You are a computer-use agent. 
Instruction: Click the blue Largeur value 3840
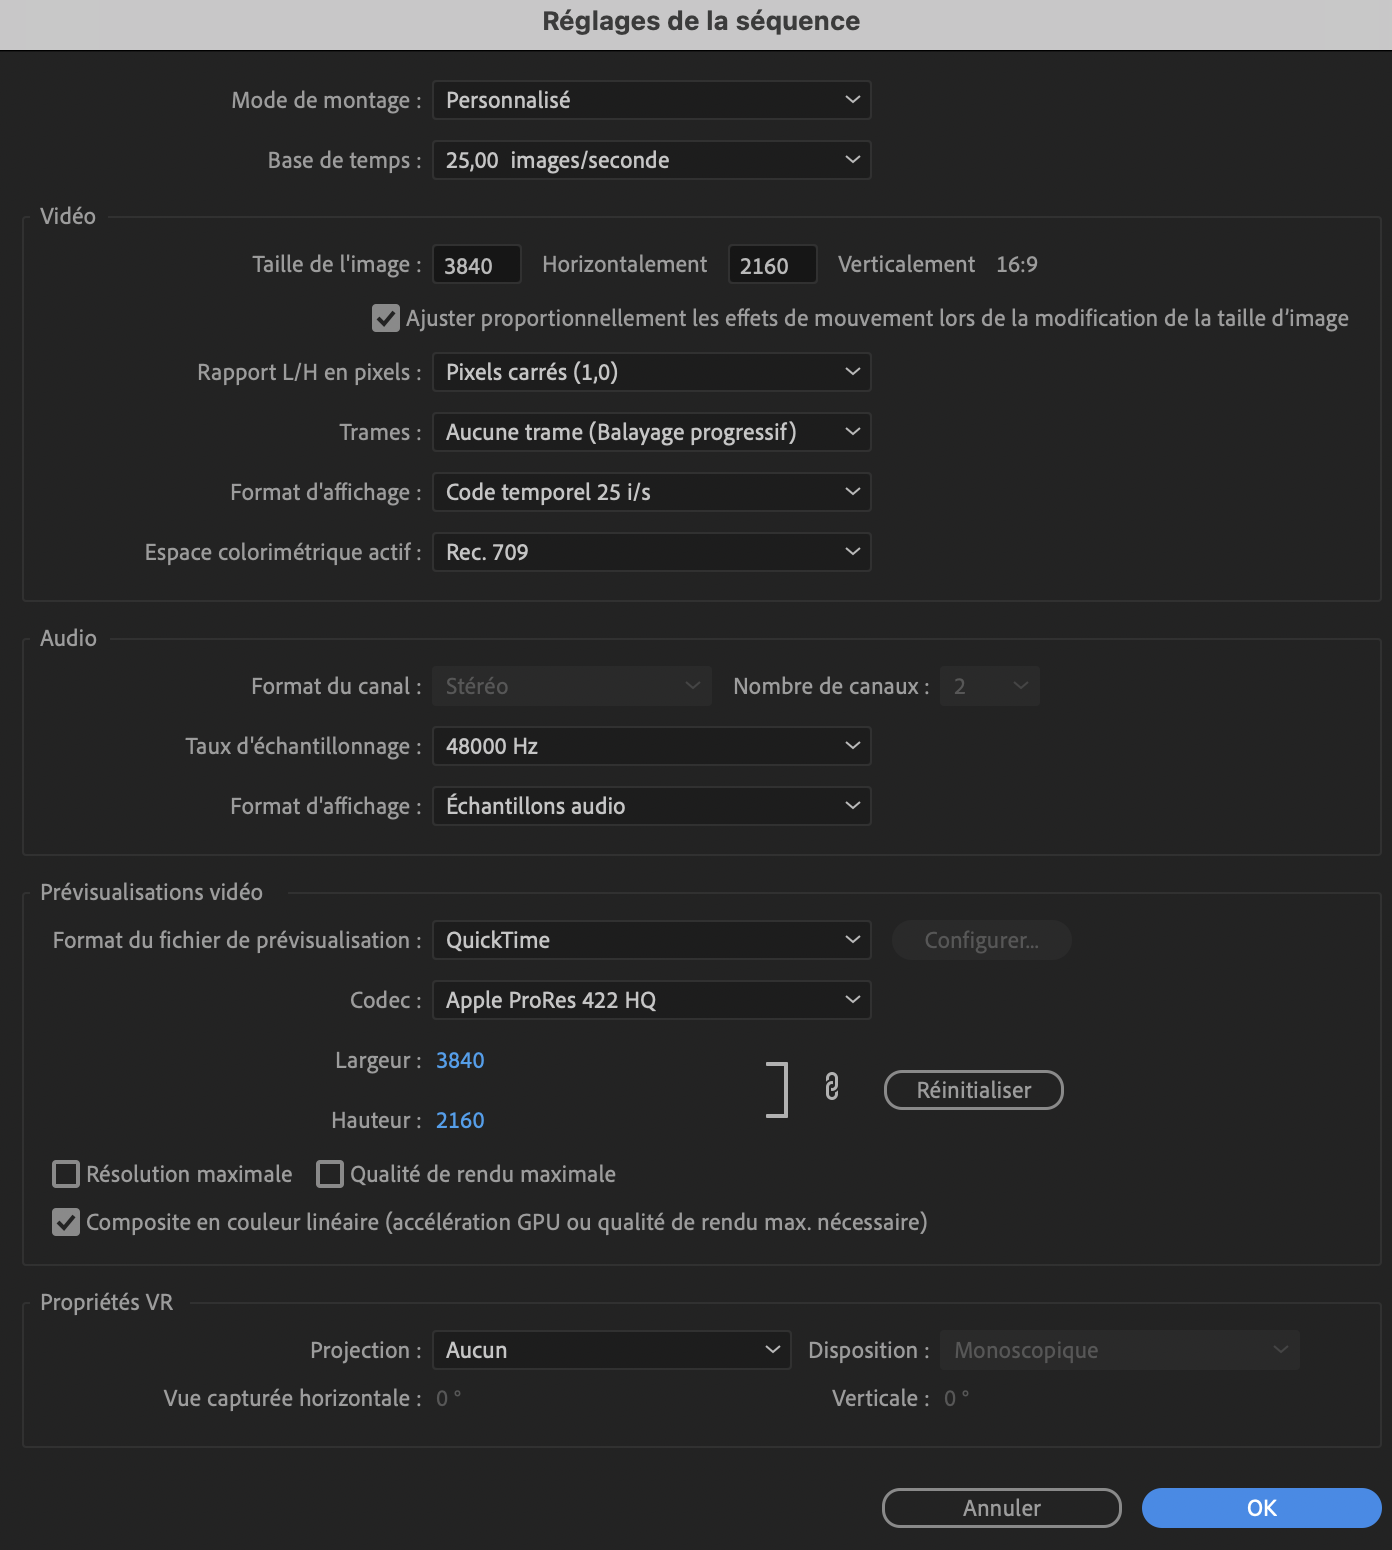tap(460, 1060)
